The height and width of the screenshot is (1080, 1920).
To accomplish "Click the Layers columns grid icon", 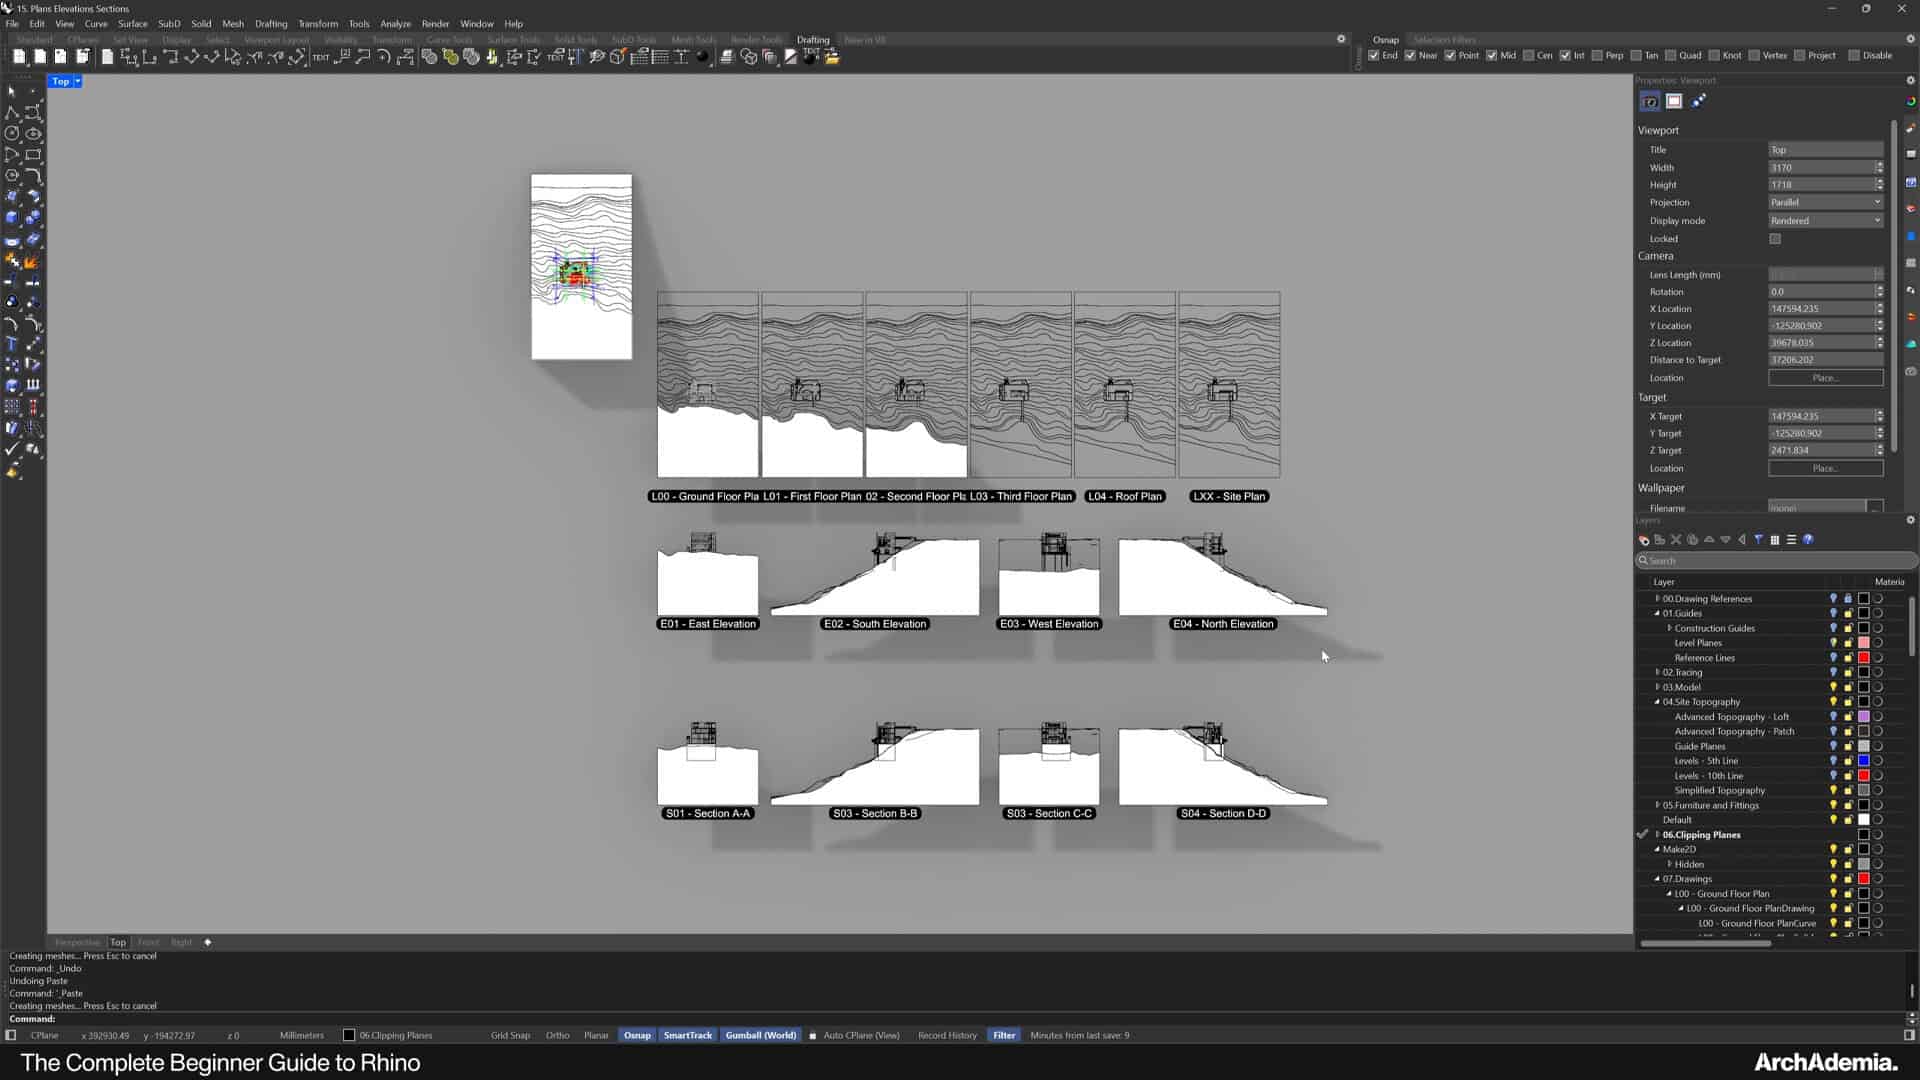I will [x=1775, y=540].
